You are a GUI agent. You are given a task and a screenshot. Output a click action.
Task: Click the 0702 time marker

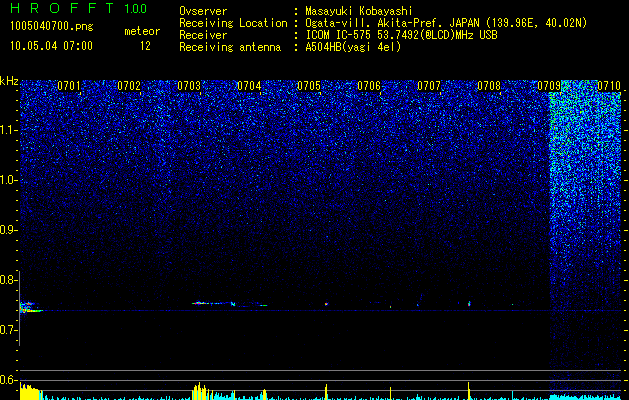pos(129,86)
